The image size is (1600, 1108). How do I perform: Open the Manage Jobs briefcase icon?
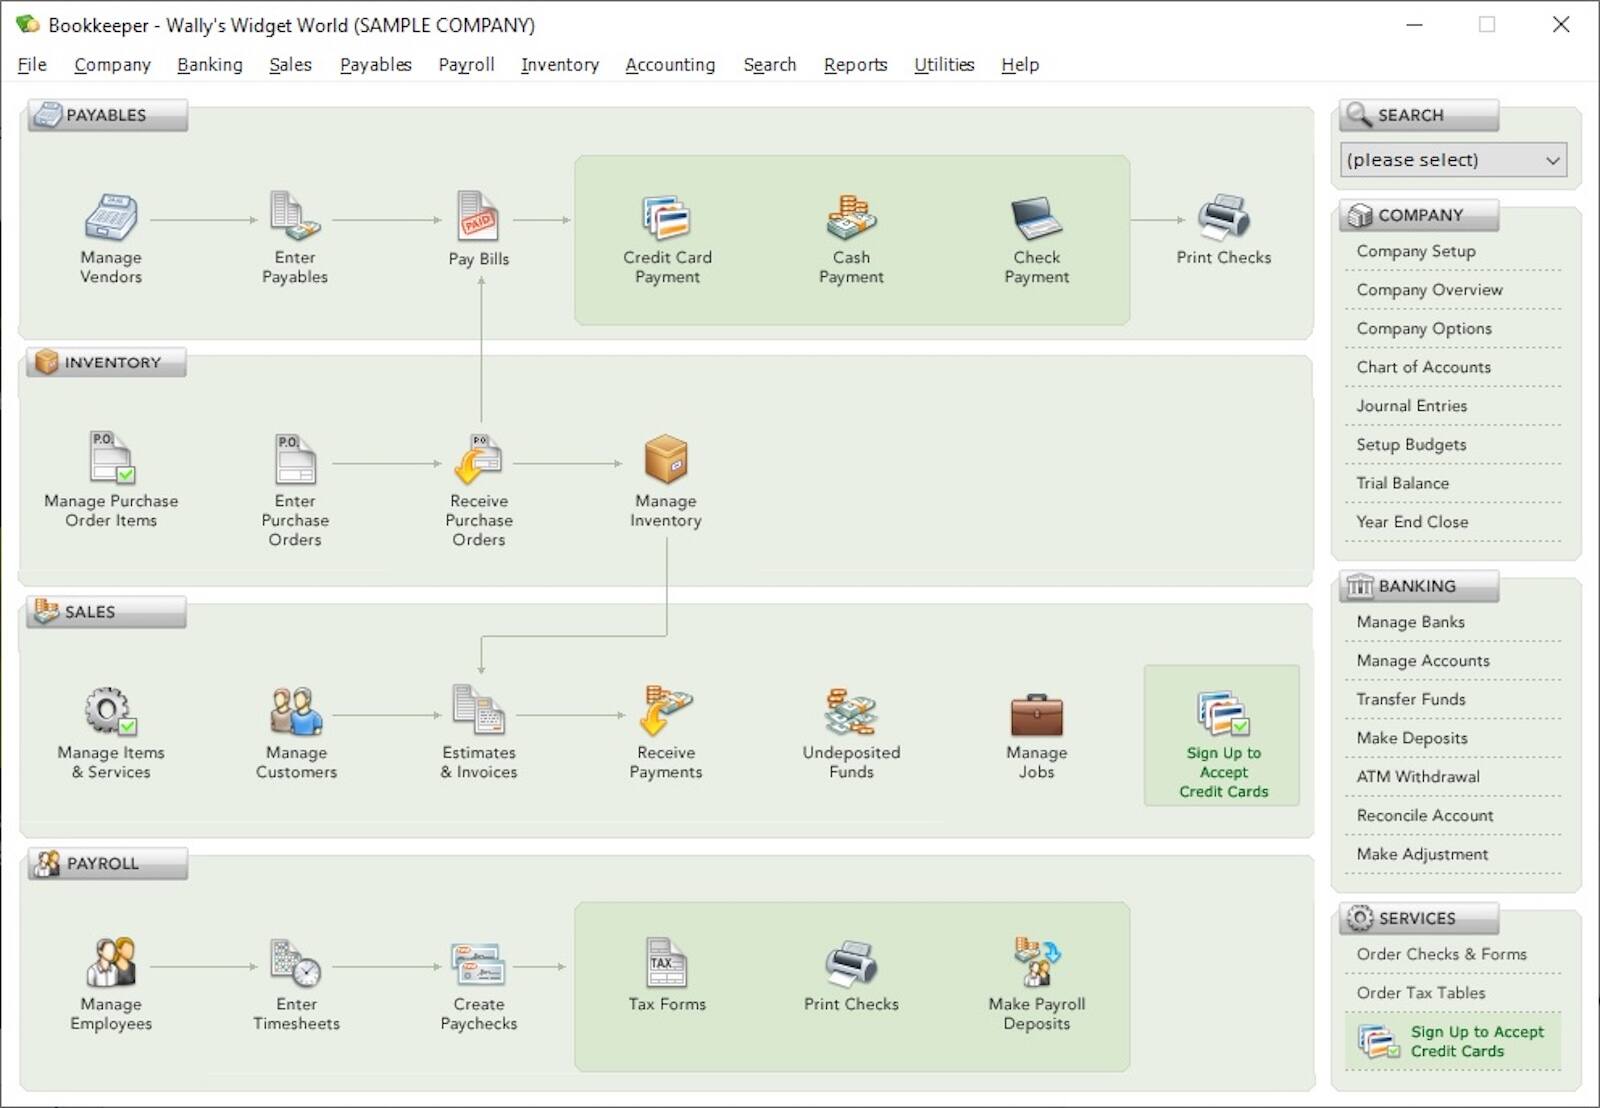pyautogui.click(x=1036, y=714)
